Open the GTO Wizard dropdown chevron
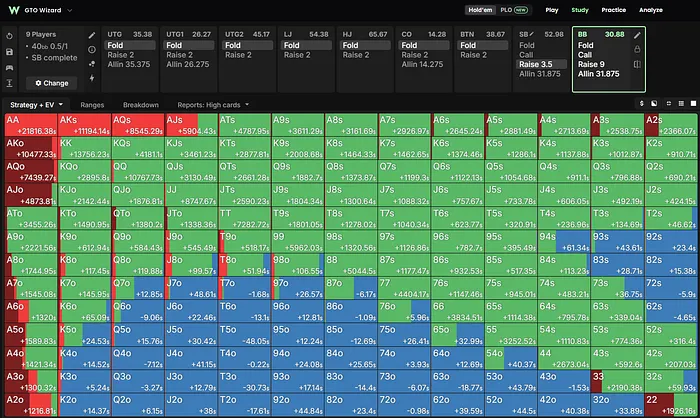 click(70, 10)
